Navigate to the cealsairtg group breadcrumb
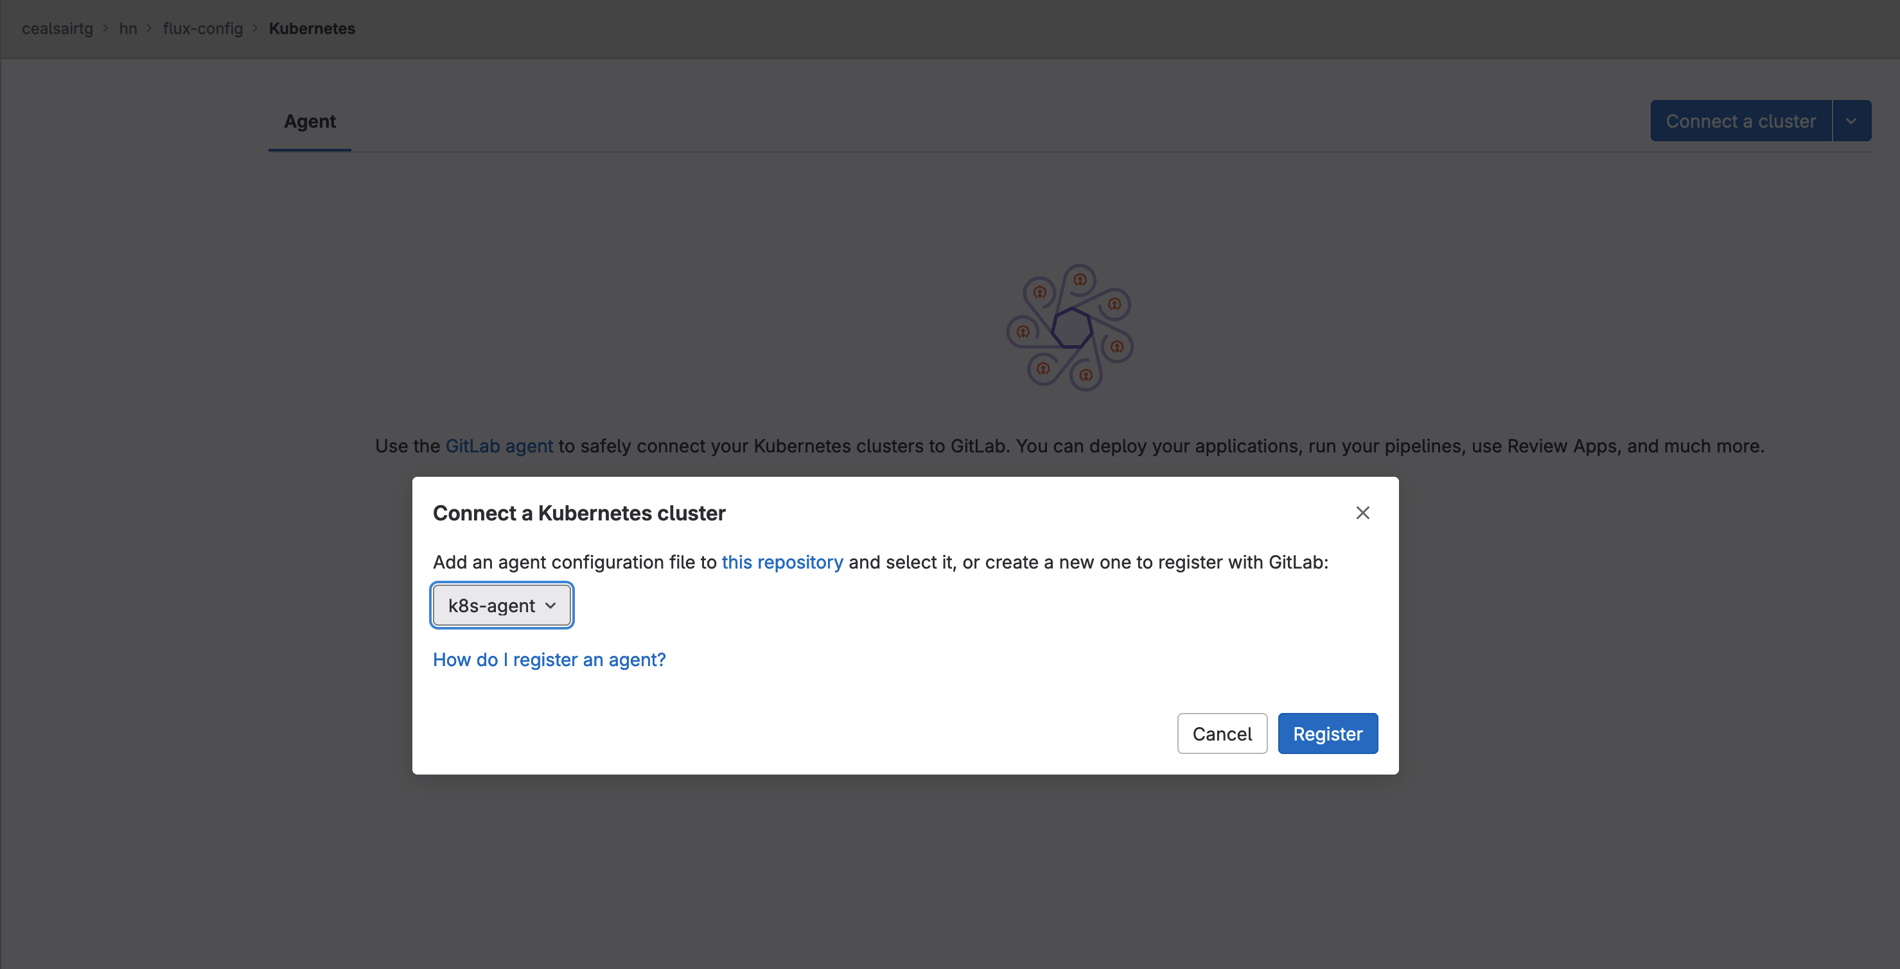The height and width of the screenshot is (969, 1900). pos(57,28)
